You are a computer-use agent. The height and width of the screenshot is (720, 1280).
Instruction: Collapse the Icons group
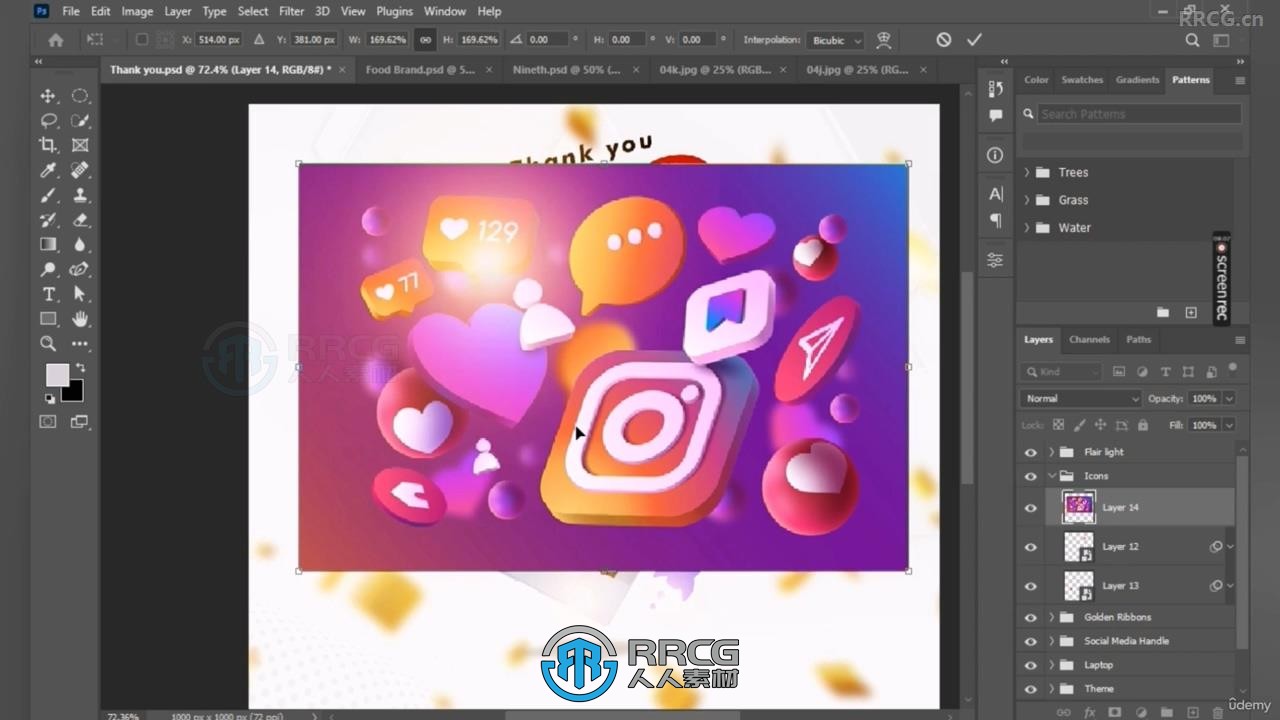point(1051,476)
